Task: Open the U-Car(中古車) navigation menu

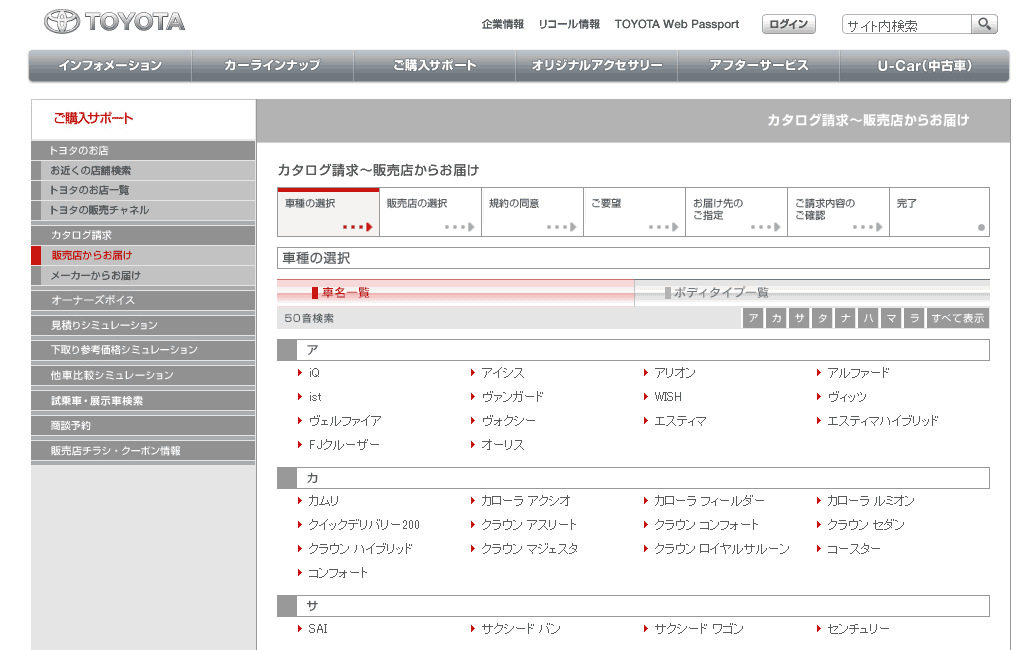Action: 924,66
